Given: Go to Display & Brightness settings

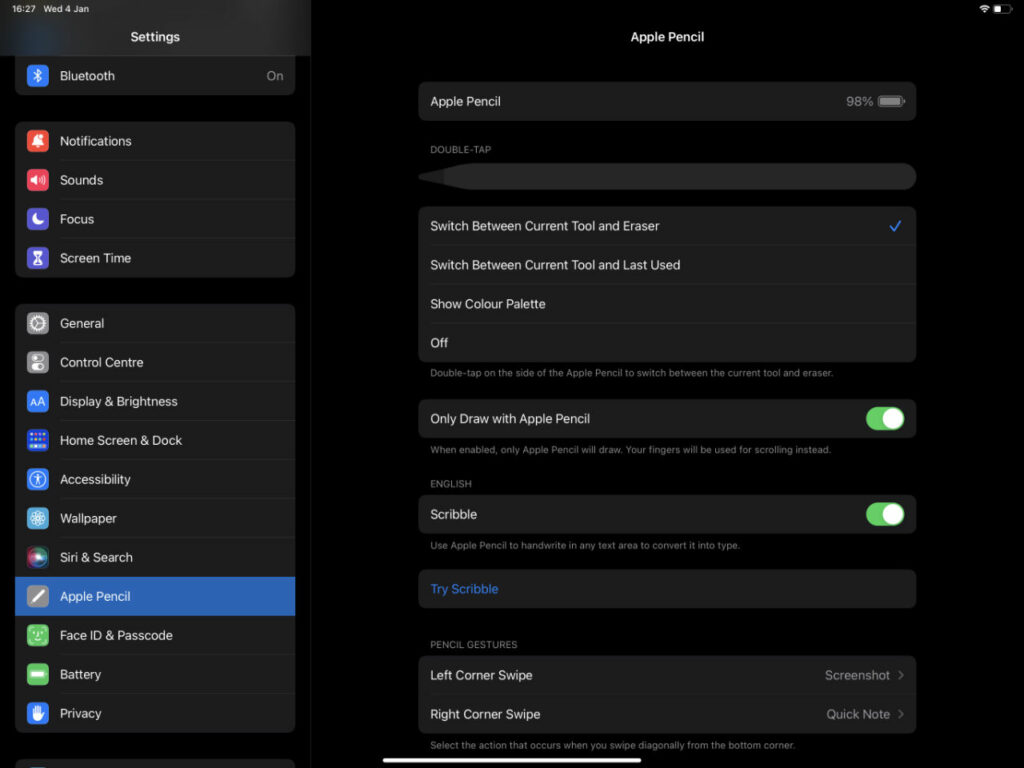Looking at the screenshot, I should pos(118,401).
